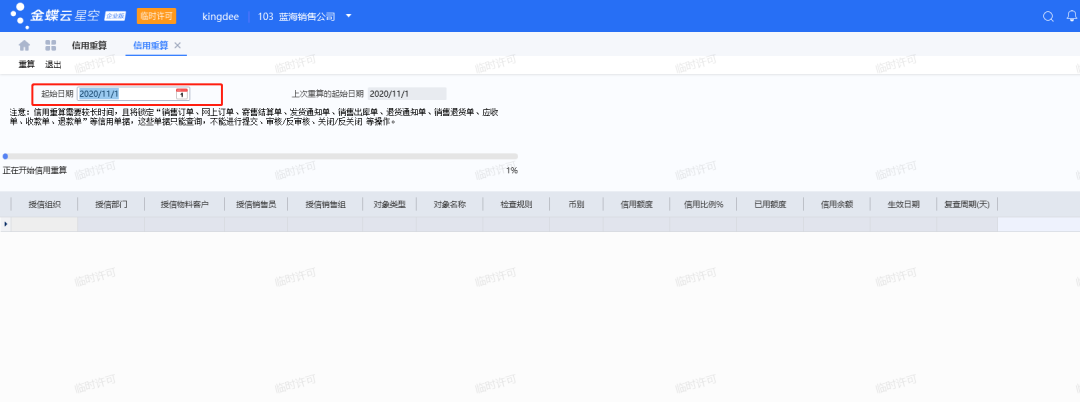Click the 授信销售组 column header

(325, 204)
